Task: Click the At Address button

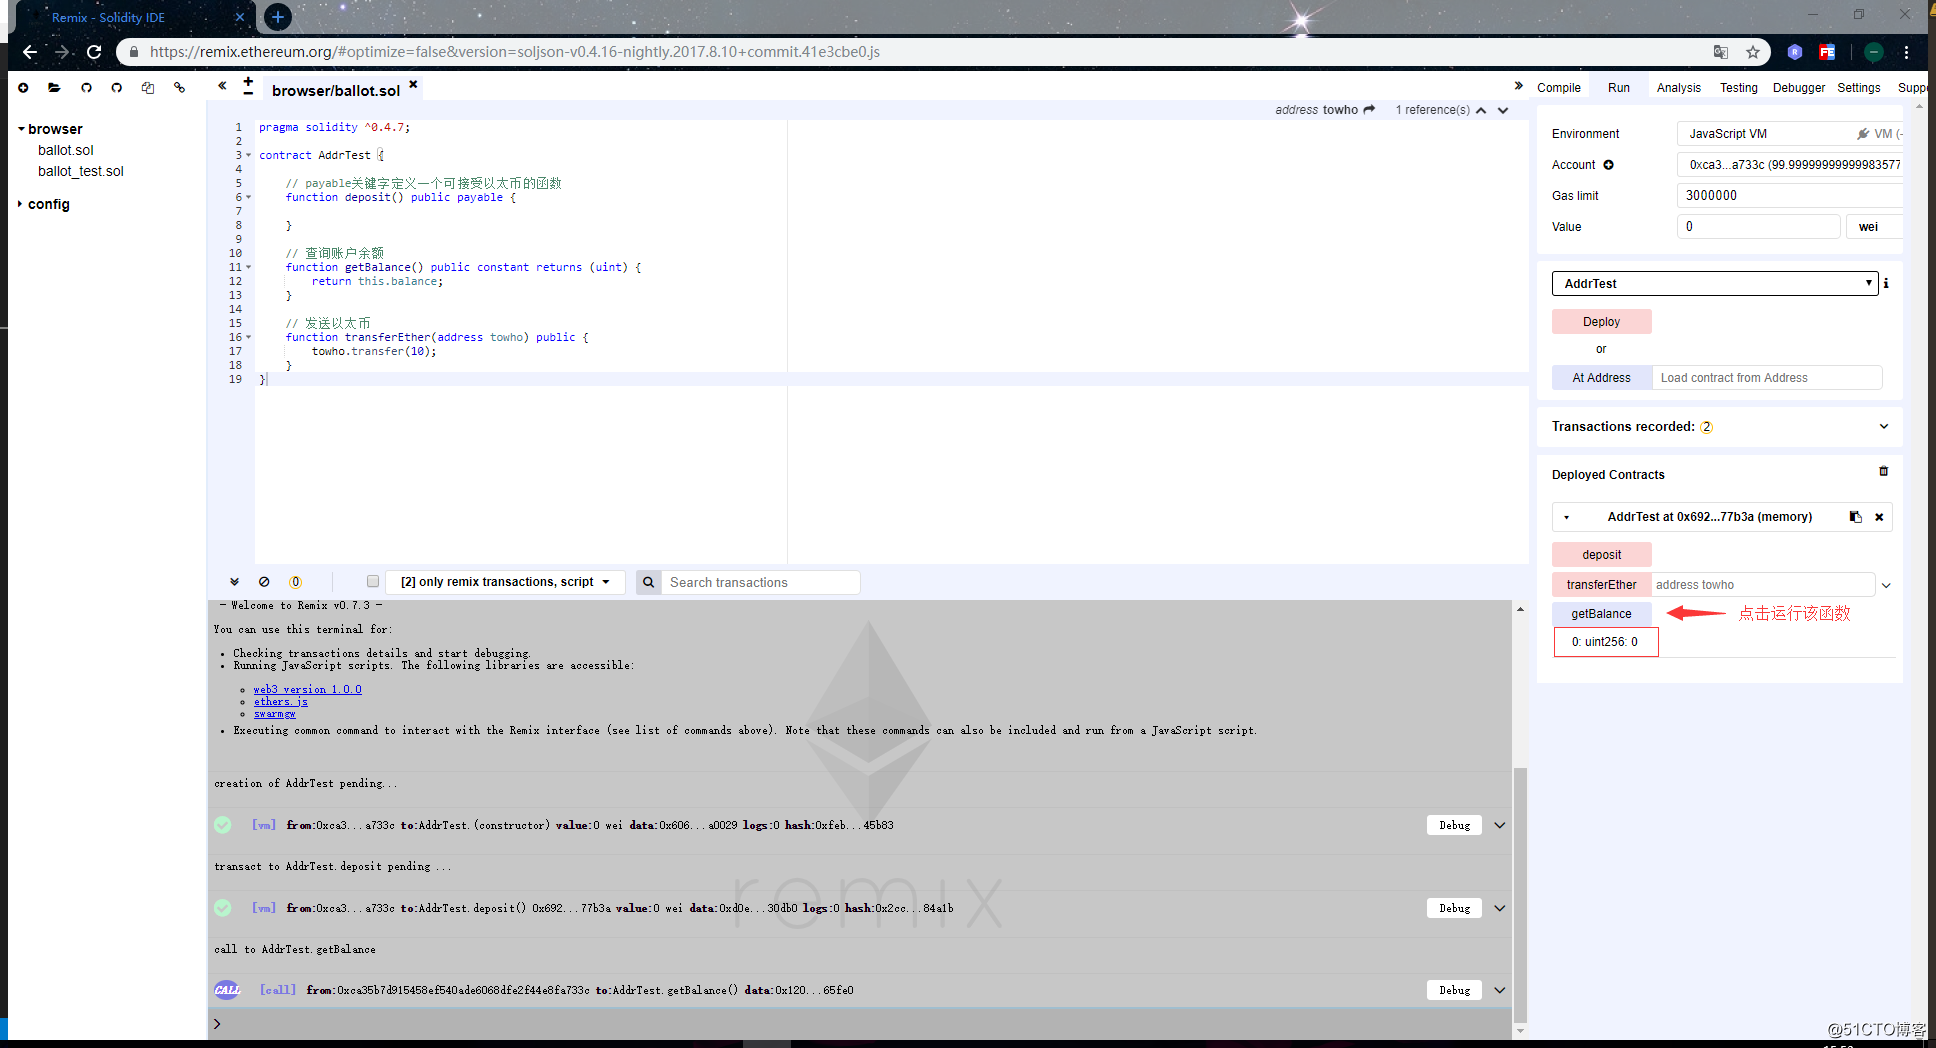Action: (x=1602, y=378)
